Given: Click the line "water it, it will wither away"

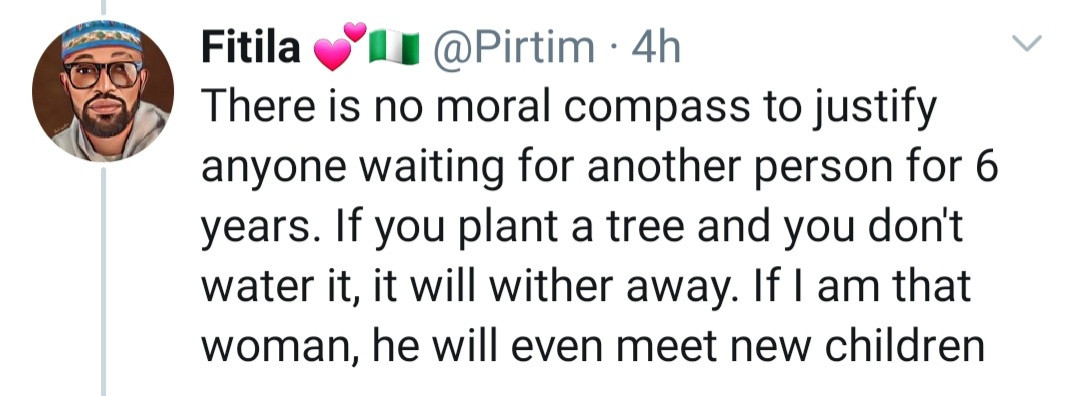Looking at the screenshot, I should pyautogui.click(x=586, y=286).
